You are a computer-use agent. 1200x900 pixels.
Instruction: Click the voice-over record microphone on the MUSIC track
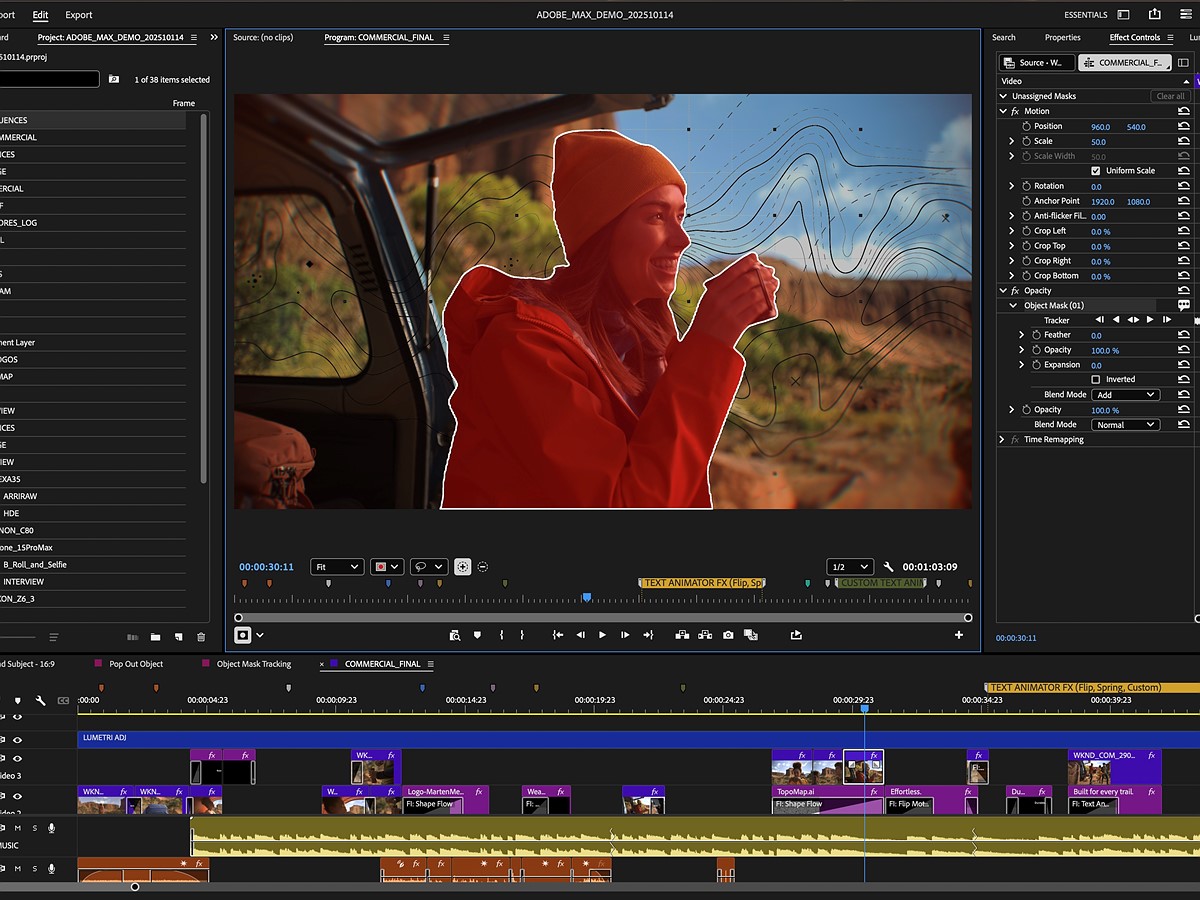pyautogui.click(x=52, y=828)
